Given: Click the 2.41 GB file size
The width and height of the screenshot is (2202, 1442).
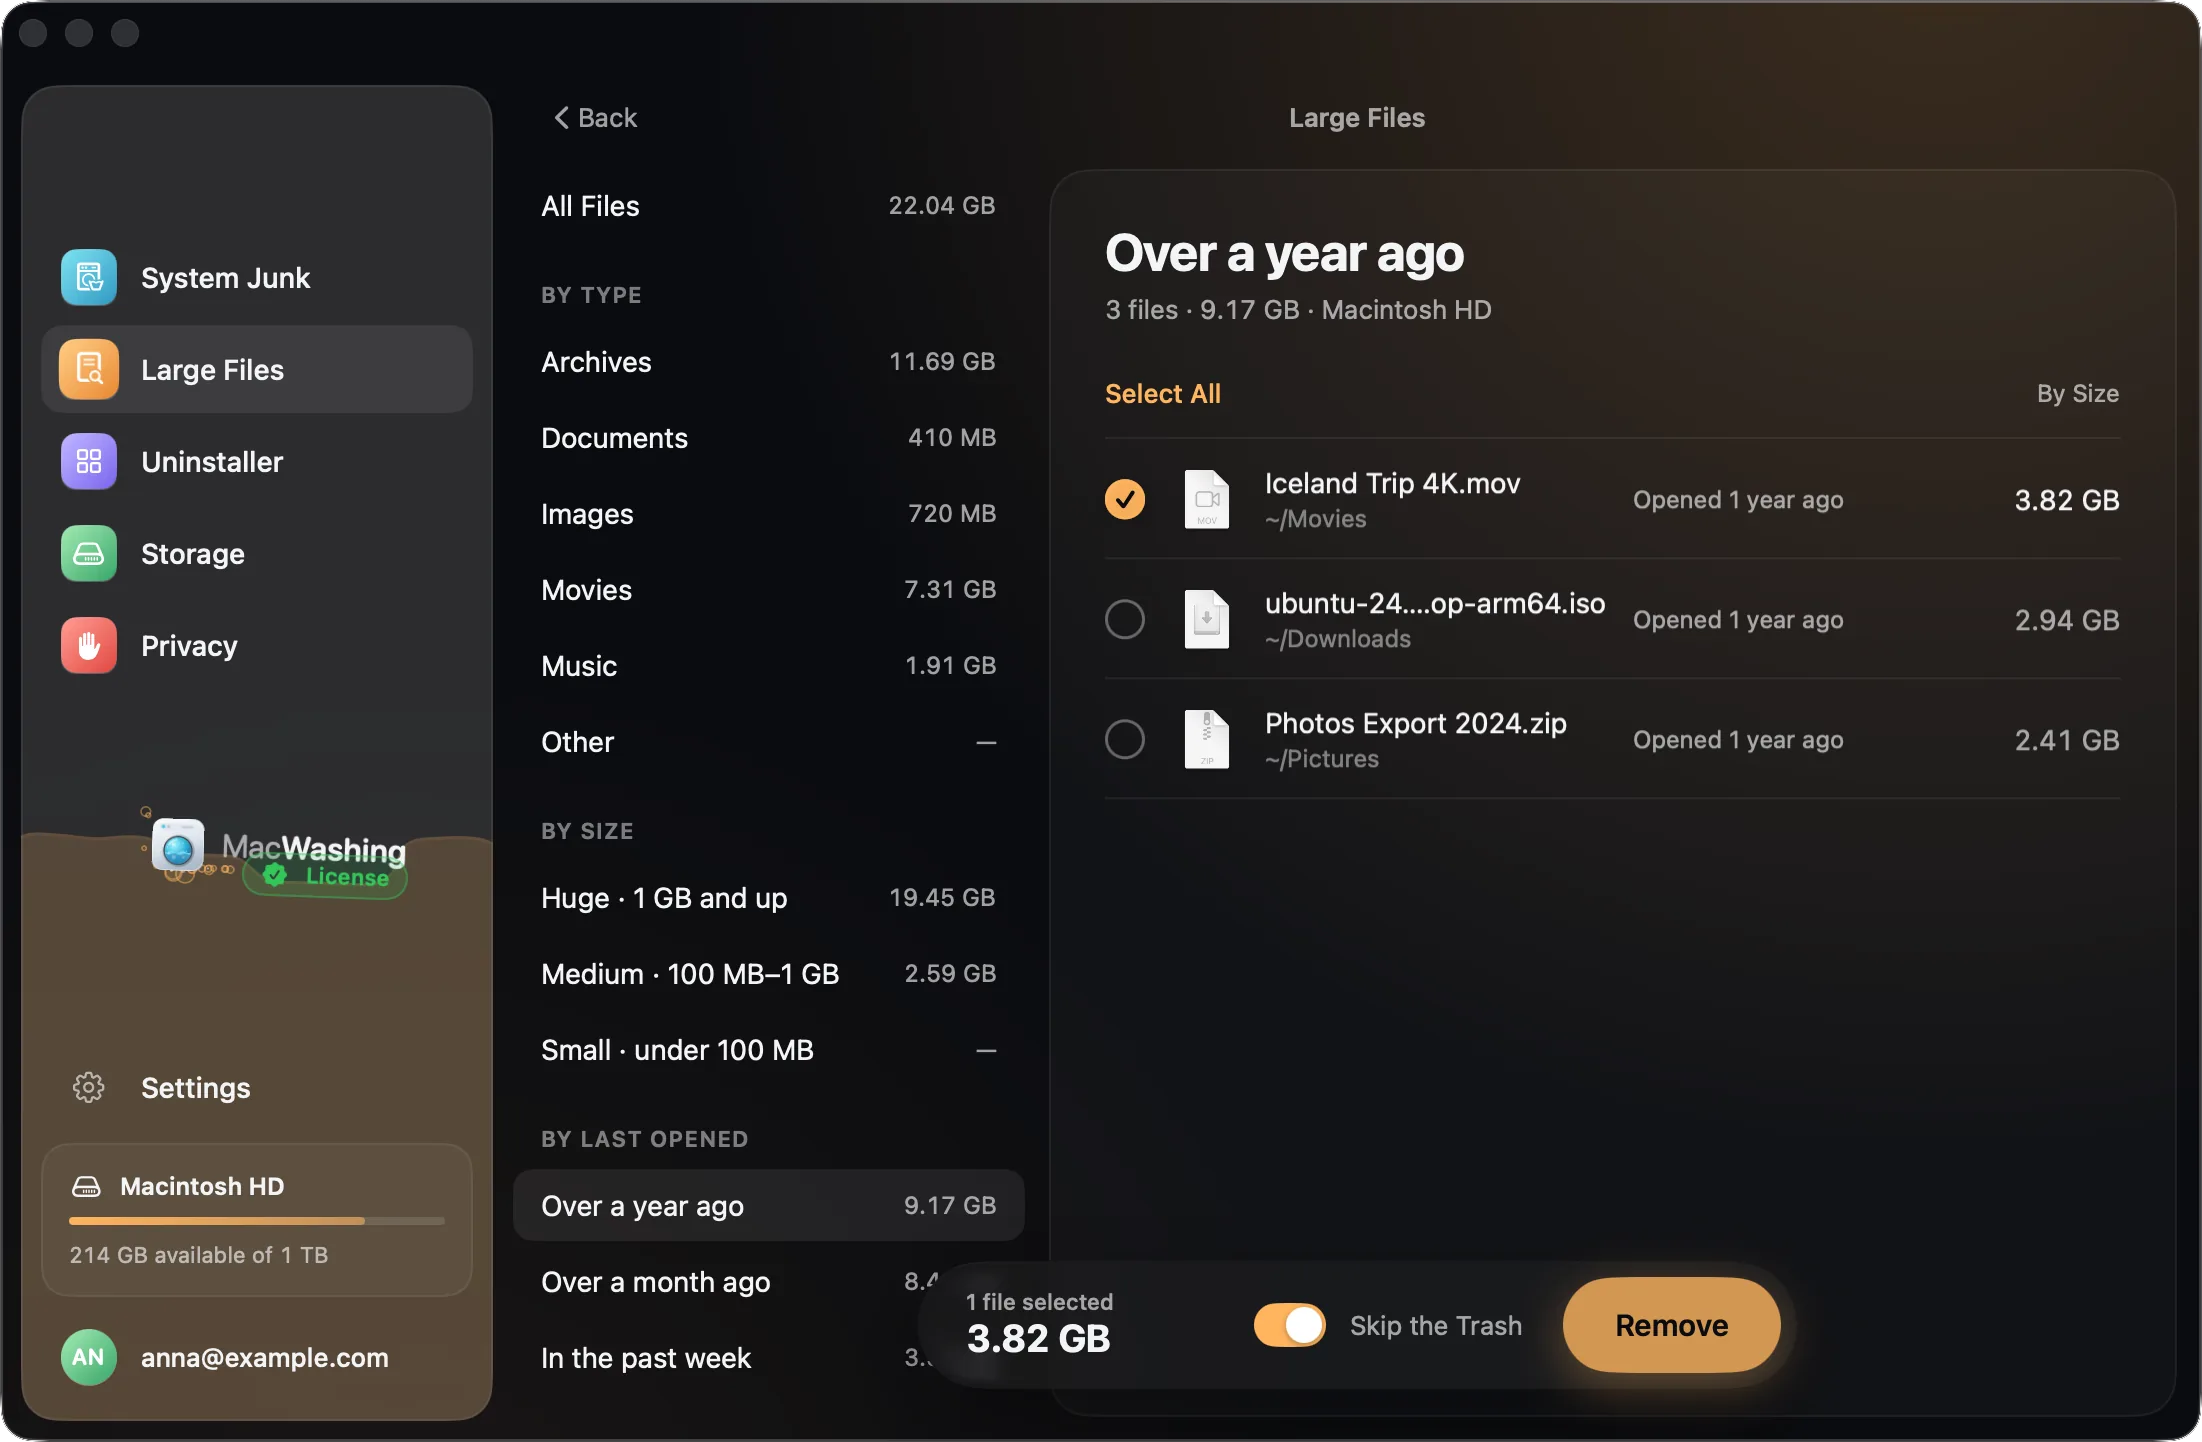Looking at the screenshot, I should (x=2067, y=740).
